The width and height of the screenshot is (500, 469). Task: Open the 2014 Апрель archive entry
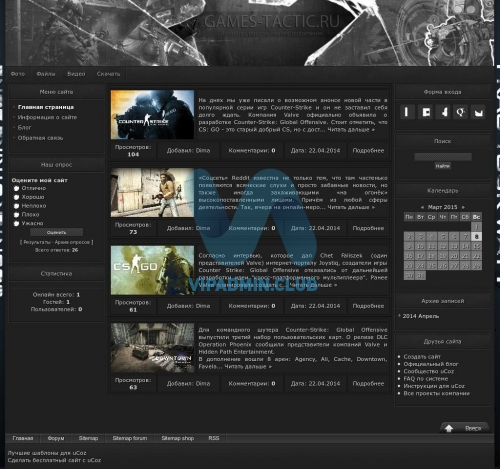[x=421, y=316]
